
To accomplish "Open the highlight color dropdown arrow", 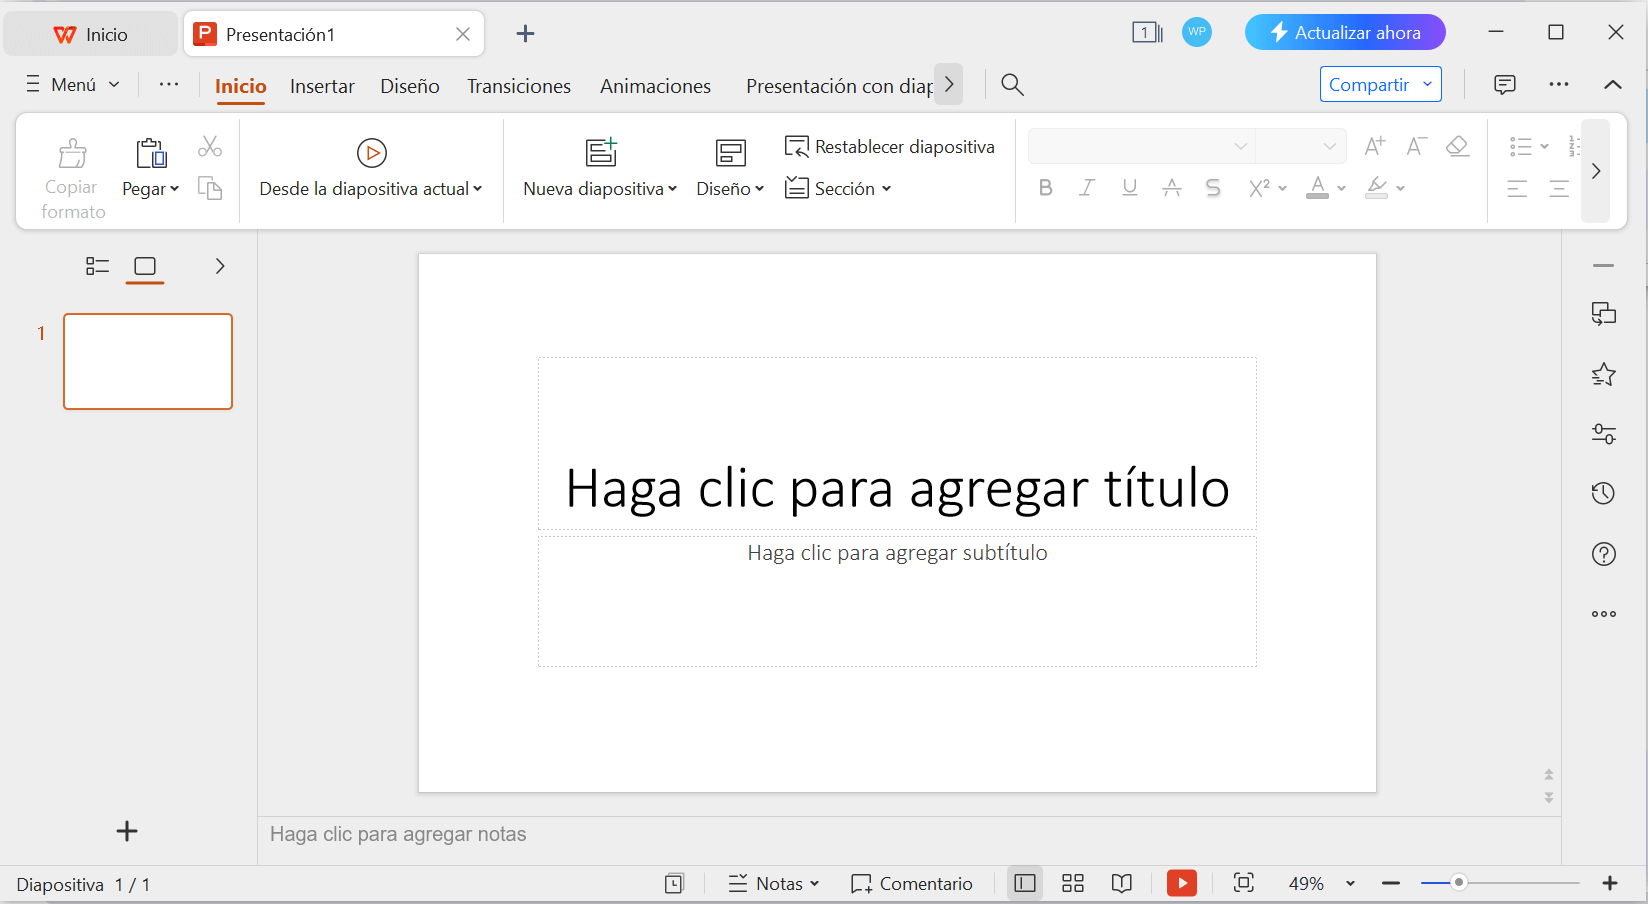I will (1401, 188).
